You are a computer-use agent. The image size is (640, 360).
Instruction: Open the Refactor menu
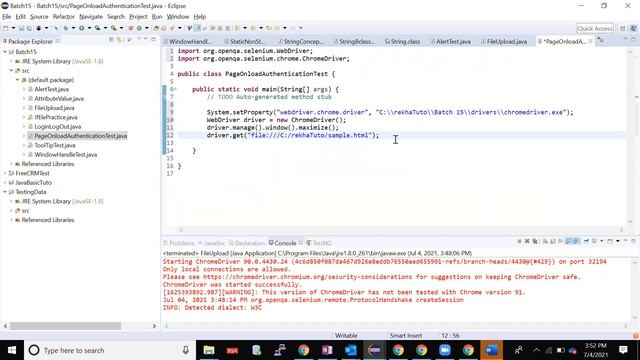pos(64,17)
